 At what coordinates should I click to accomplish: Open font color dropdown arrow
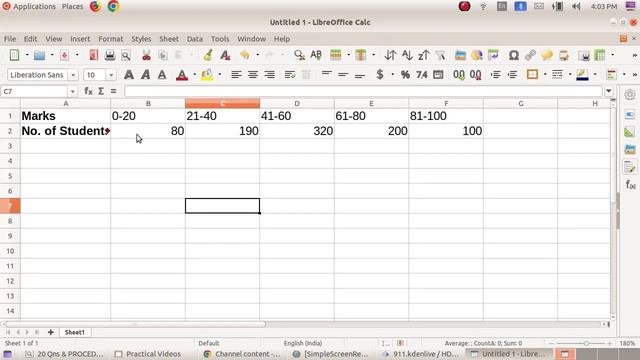click(x=194, y=75)
